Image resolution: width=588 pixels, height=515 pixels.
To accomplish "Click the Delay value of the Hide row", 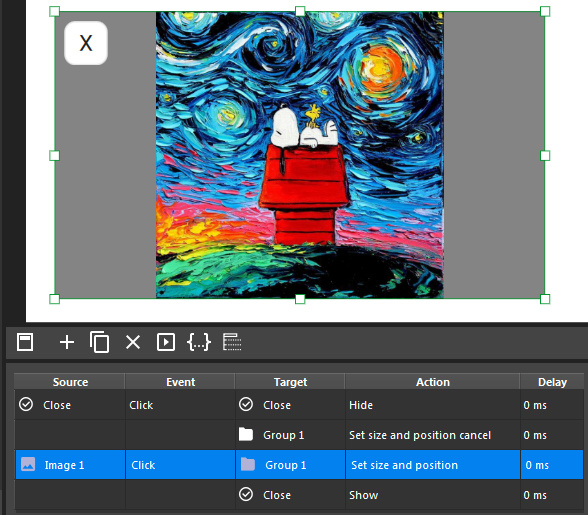I will coord(535,405).
